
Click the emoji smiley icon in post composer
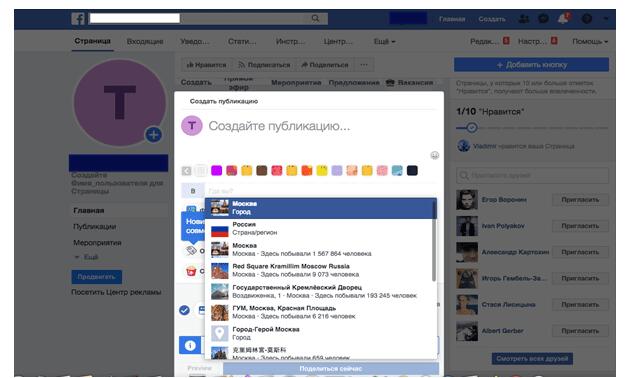coord(434,155)
